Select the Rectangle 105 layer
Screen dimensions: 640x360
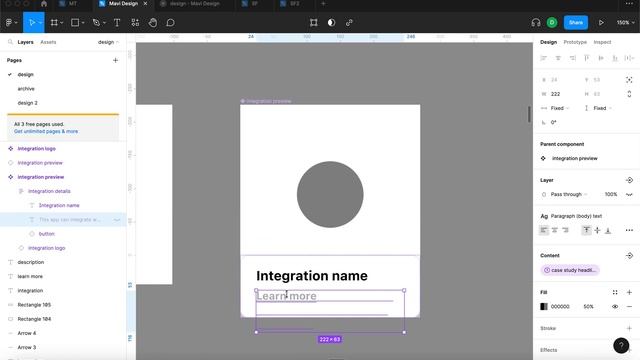pos(34,305)
